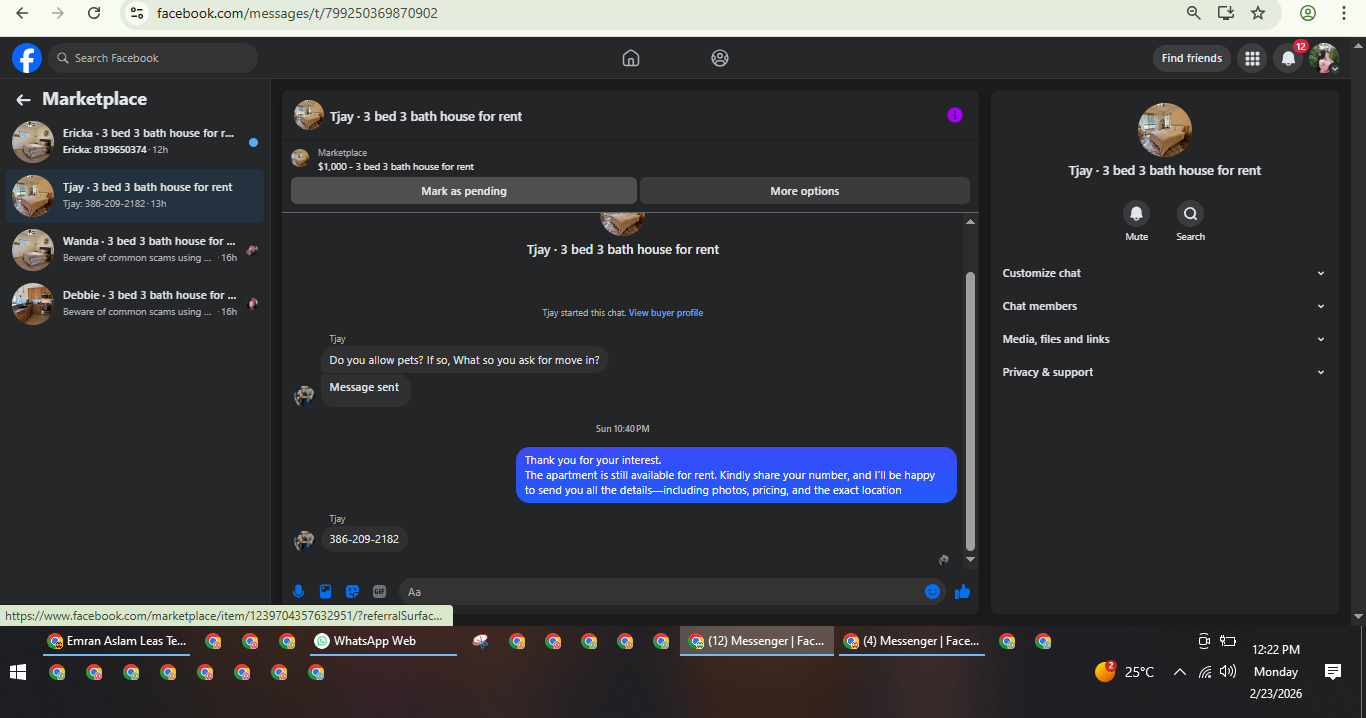This screenshot has width=1366, height=718.
Task: Open conversation information purple icon
Action: pos(955,115)
